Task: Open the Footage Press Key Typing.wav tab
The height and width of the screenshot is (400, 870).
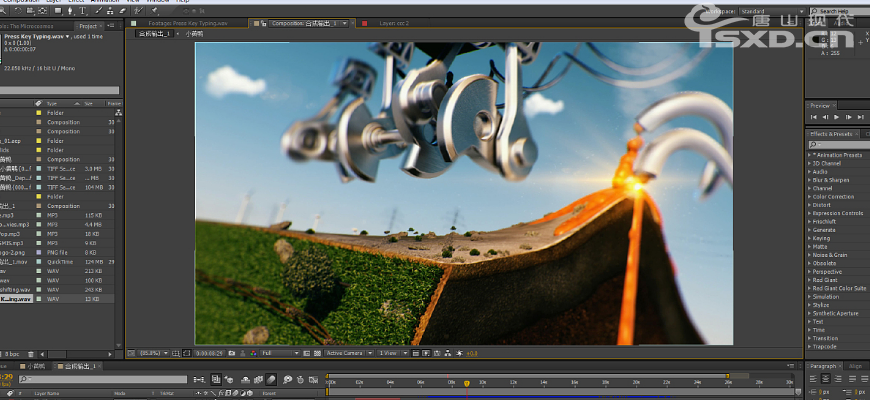Action: click(187, 22)
